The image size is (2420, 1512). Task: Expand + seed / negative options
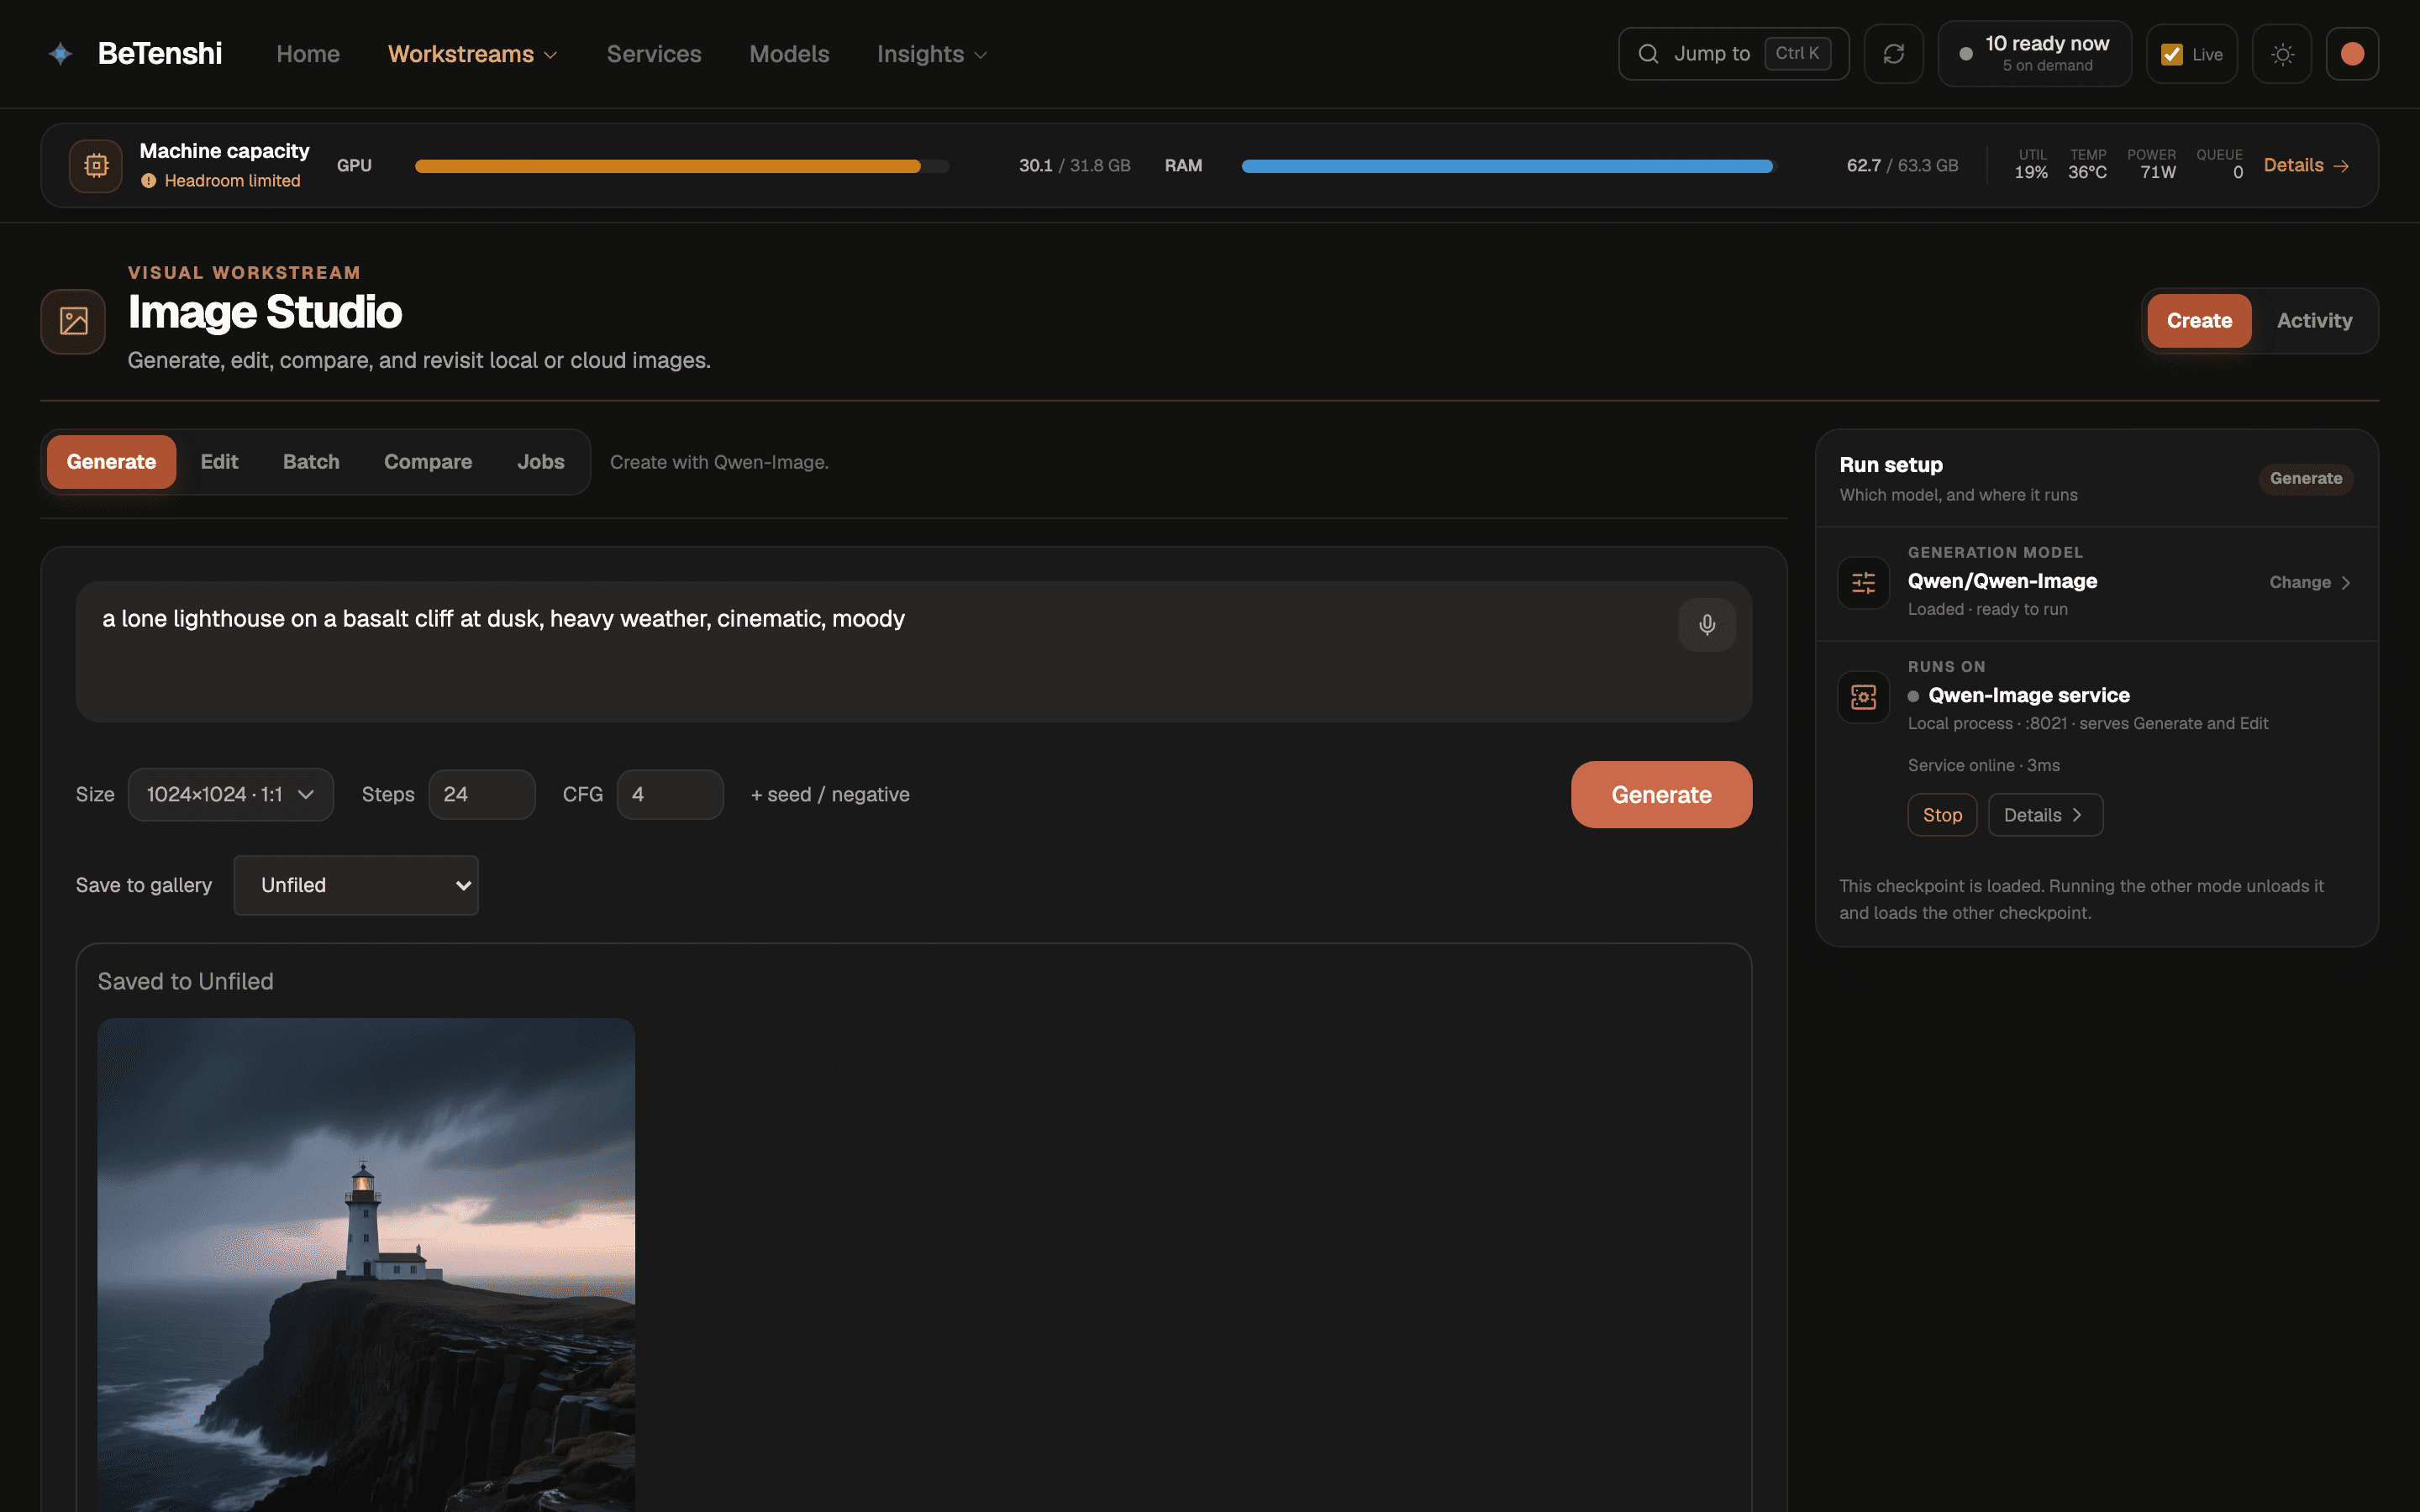830,794
